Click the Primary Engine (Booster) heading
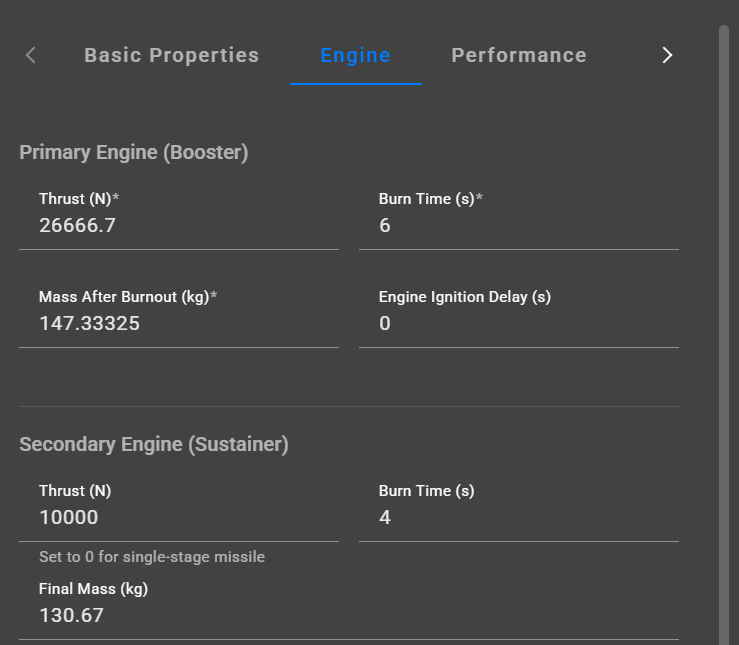 pos(134,153)
